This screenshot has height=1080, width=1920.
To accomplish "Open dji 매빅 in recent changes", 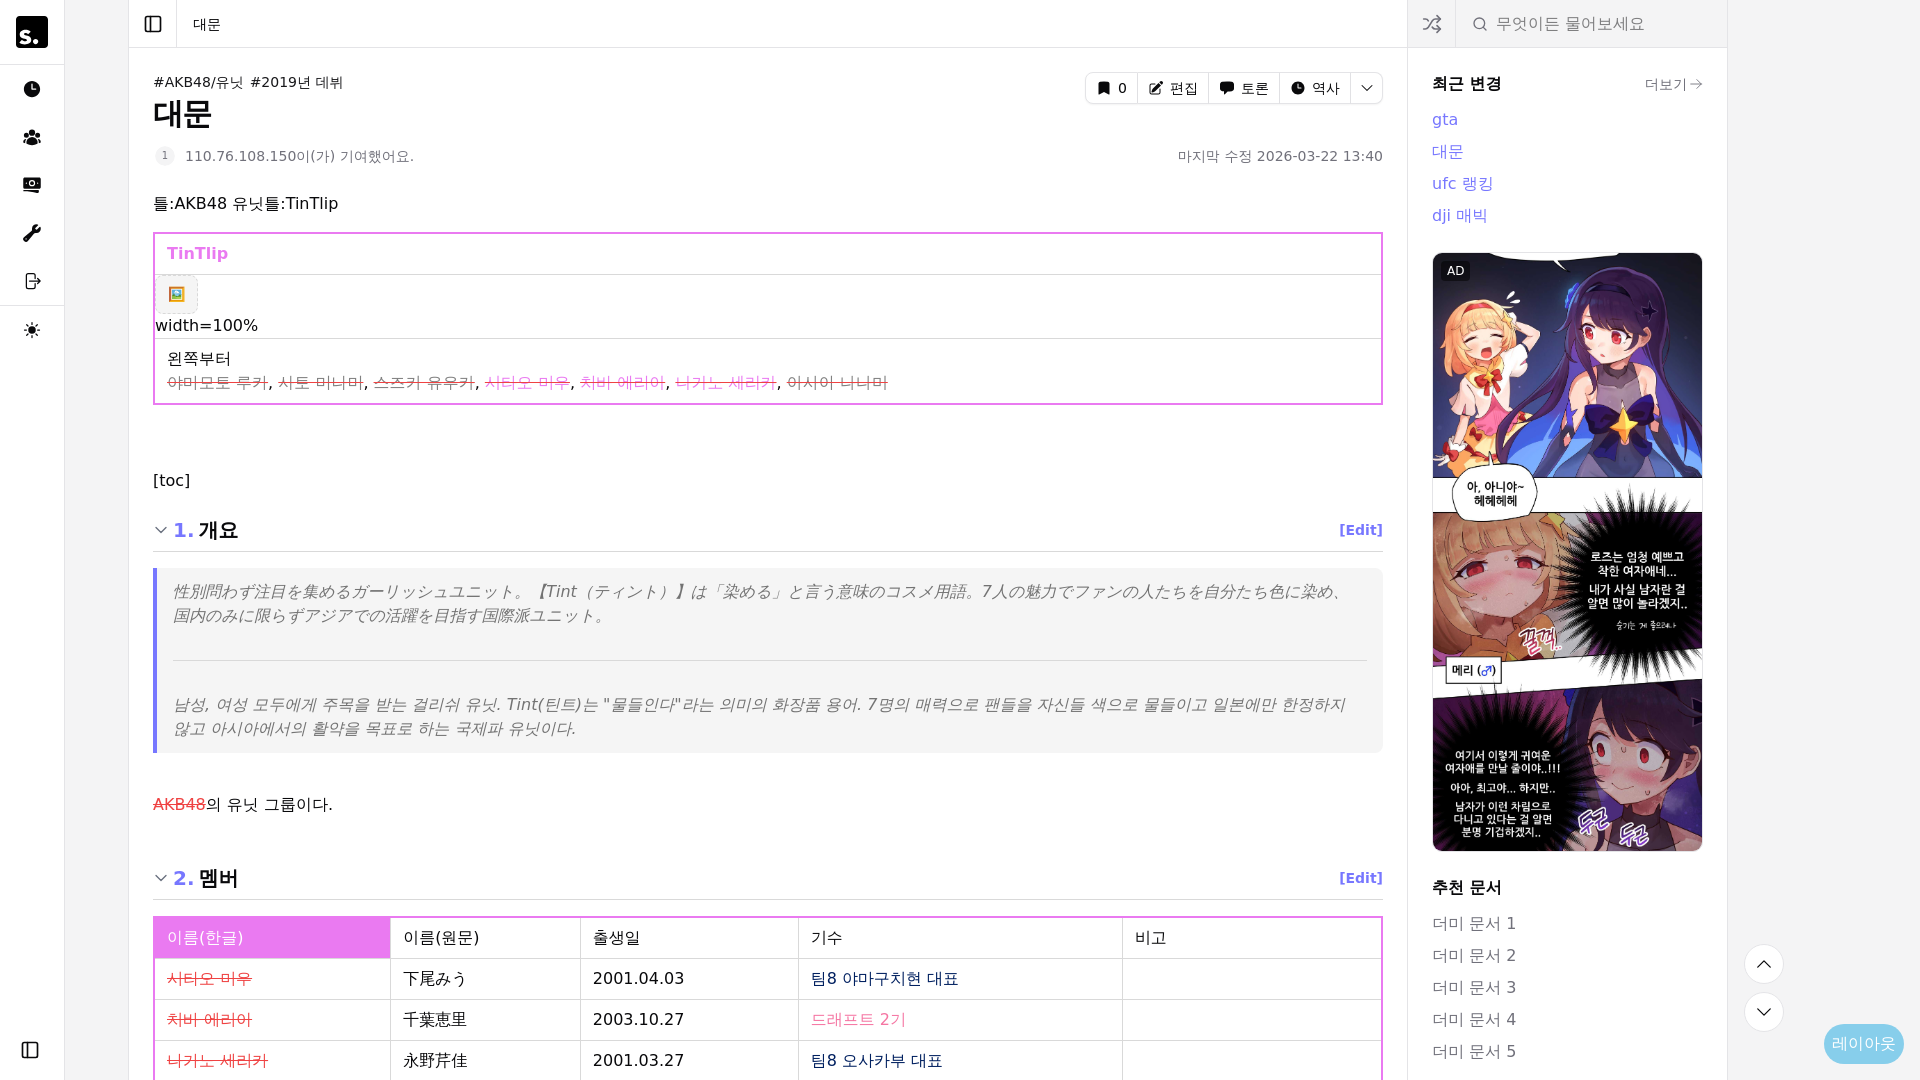I will [x=1459, y=216].
